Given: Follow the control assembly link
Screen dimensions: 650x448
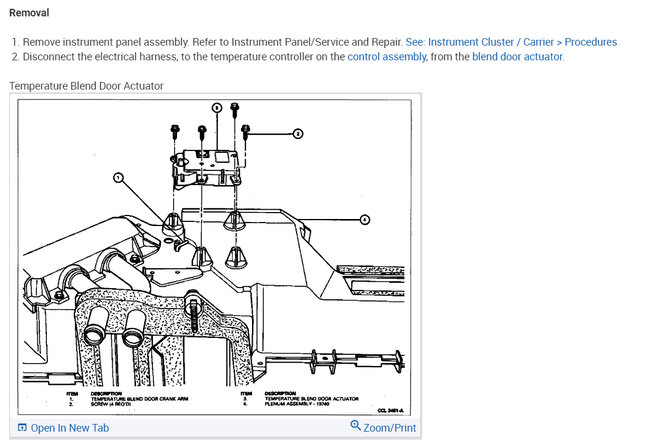Looking at the screenshot, I should pos(387,57).
